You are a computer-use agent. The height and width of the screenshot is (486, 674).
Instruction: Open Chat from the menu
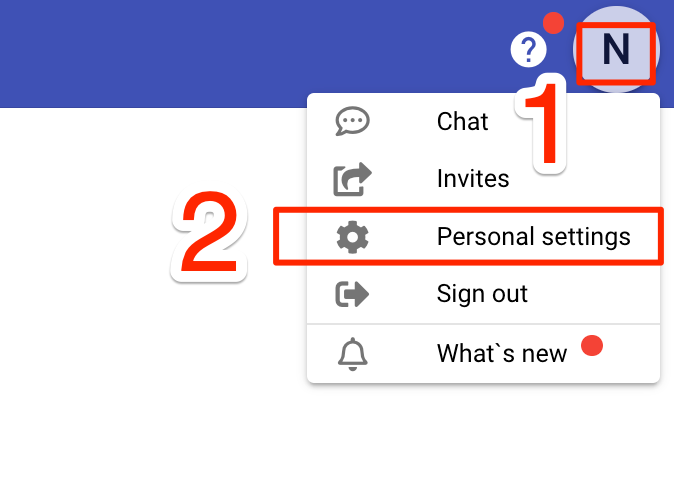click(x=483, y=121)
